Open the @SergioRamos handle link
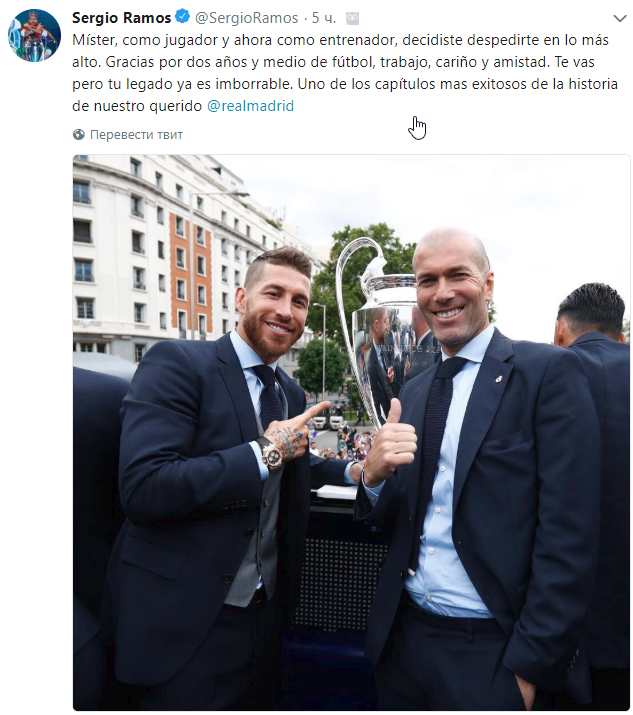This screenshot has width=633, height=715. [246, 18]
